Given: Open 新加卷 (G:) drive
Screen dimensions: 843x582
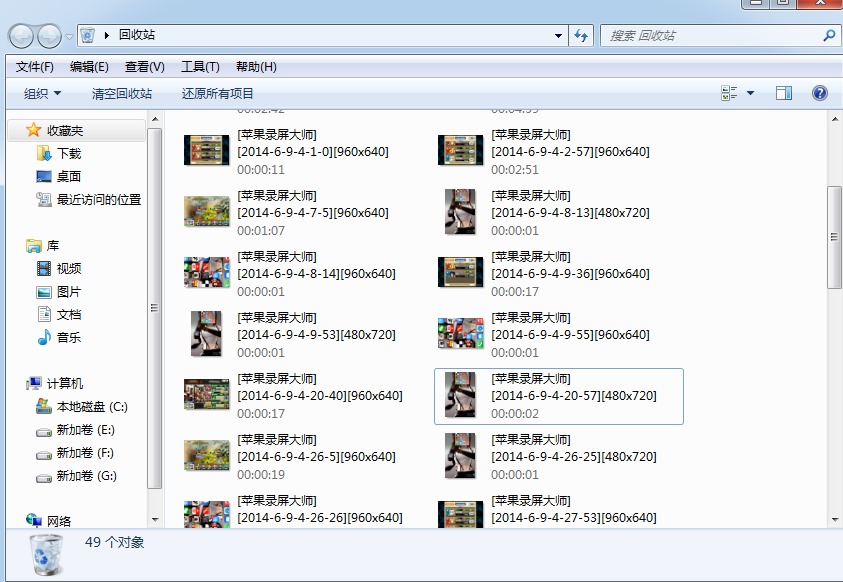Looking at the screenshot, I should pyautogui.click(x=87, y=476).
